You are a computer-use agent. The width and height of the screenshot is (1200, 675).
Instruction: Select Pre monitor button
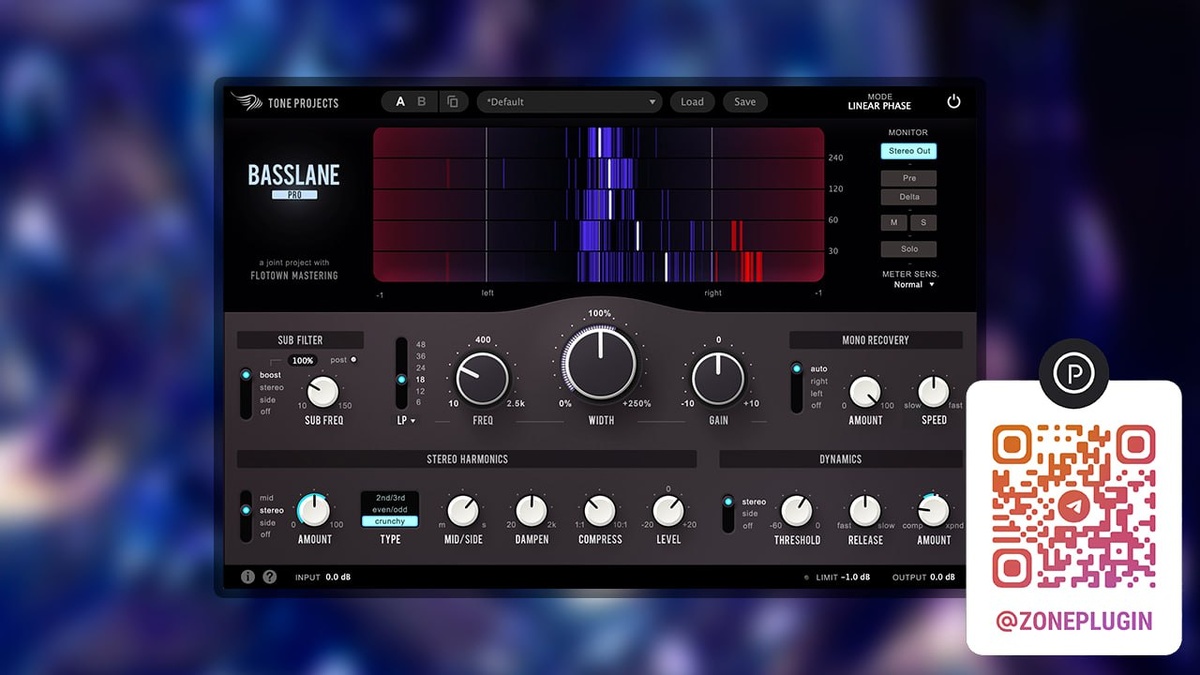909,178
